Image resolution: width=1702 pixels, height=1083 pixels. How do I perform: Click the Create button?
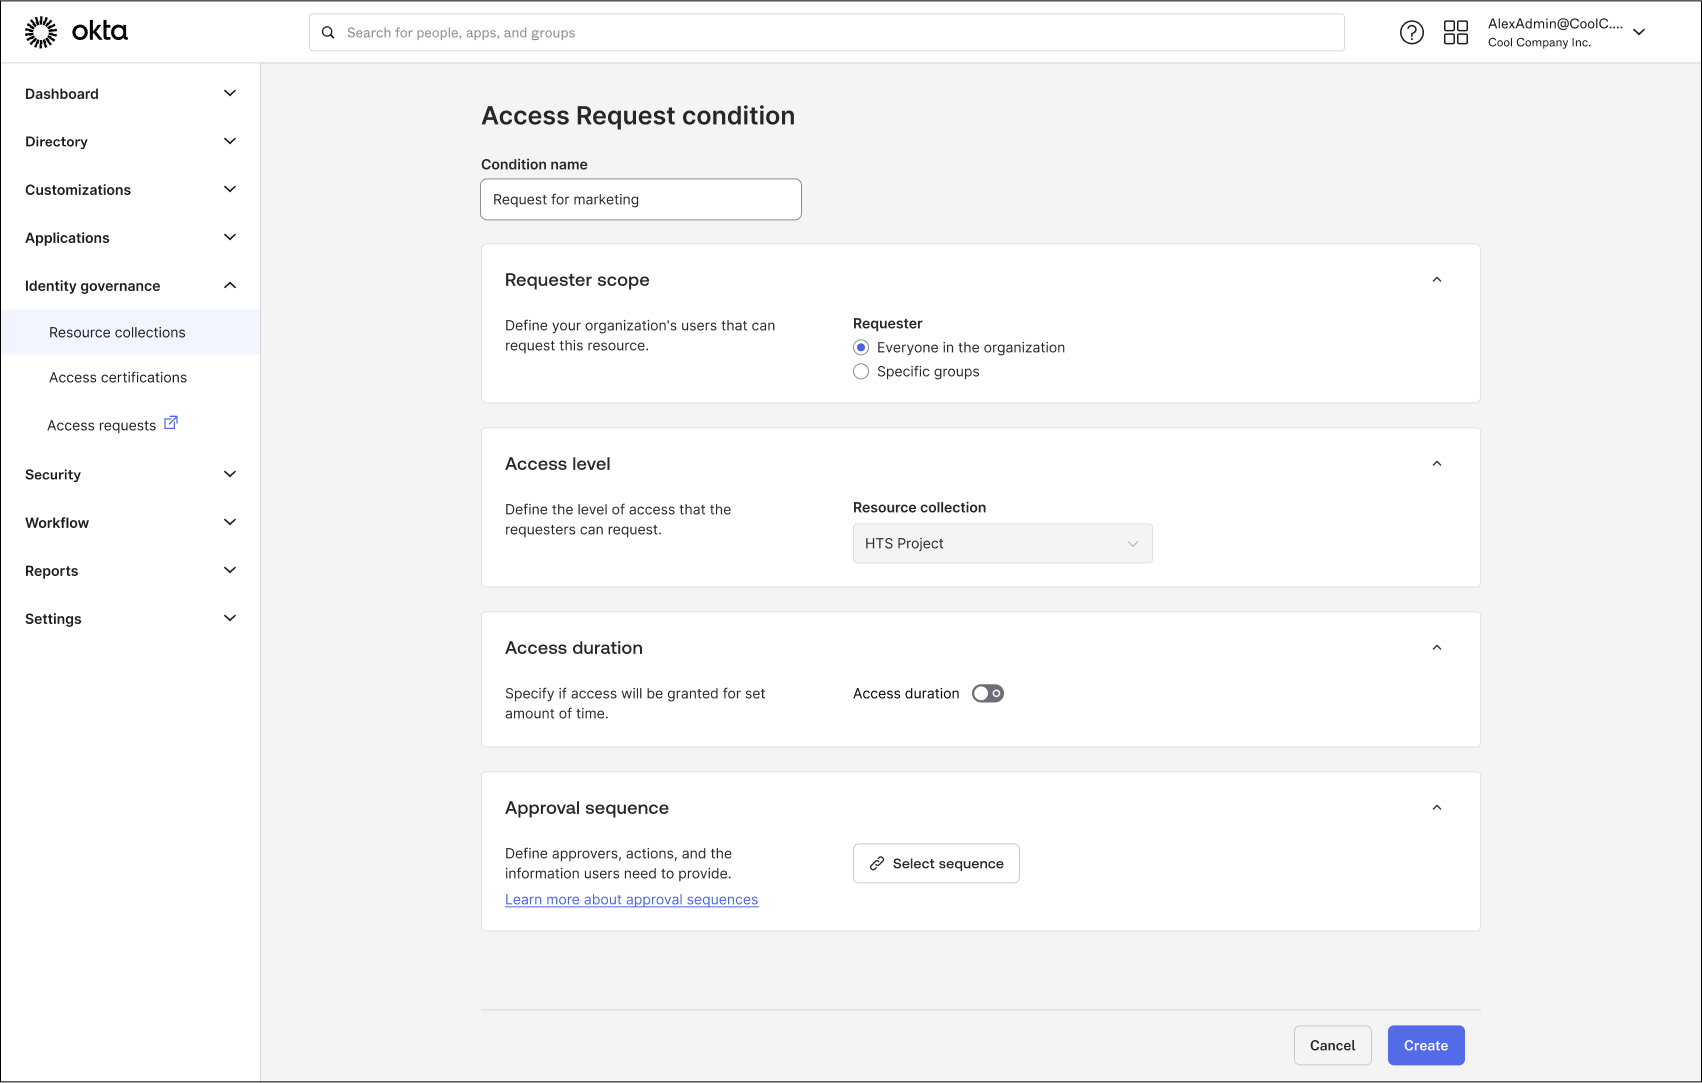pos(1425,1045)
